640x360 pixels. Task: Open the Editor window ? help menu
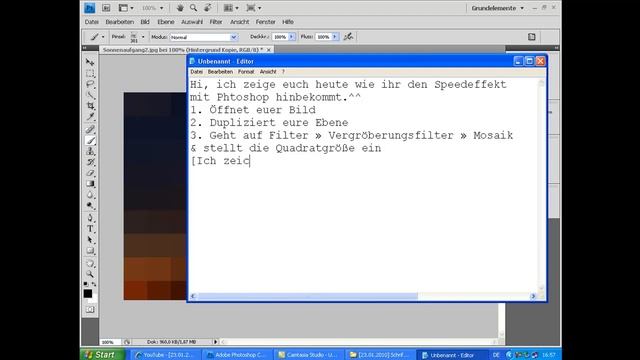click(283, 72)
